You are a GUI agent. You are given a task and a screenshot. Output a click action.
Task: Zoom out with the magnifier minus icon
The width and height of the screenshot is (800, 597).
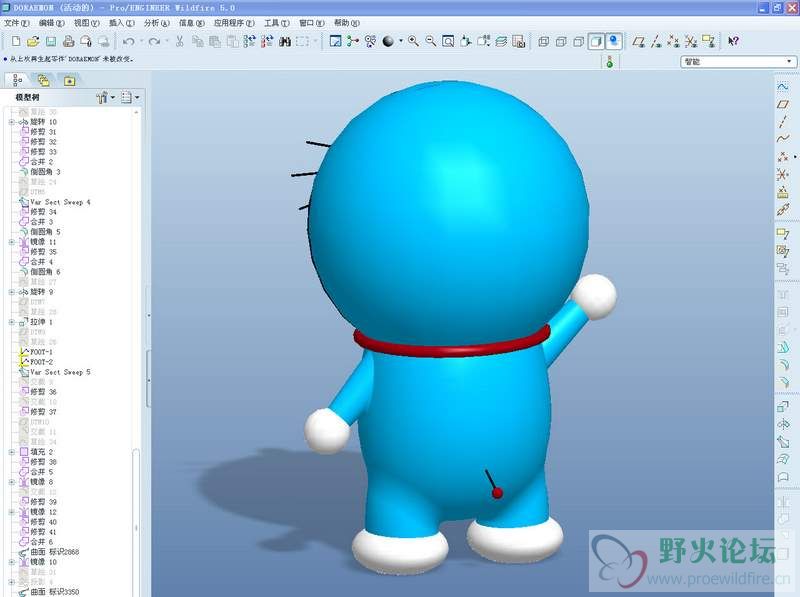431,41
